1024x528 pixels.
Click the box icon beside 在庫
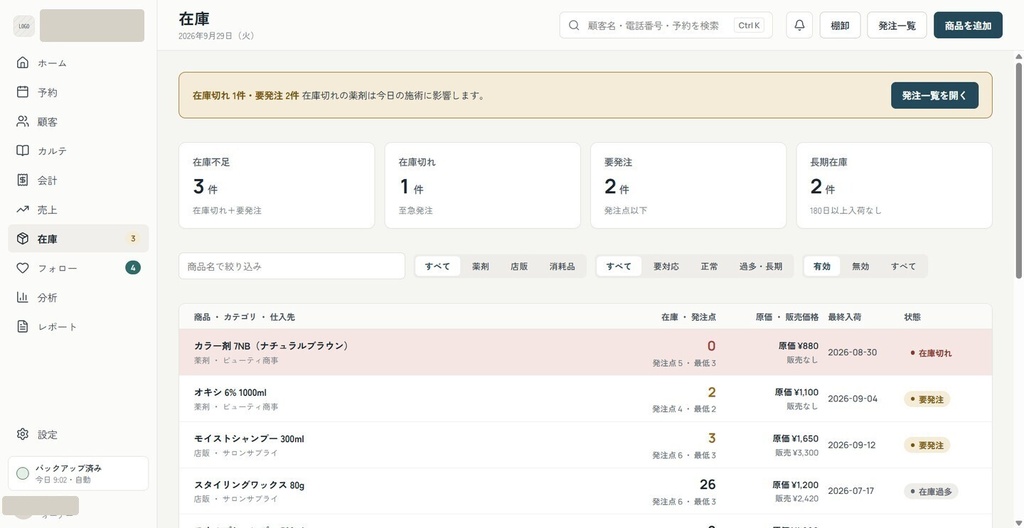23,239
